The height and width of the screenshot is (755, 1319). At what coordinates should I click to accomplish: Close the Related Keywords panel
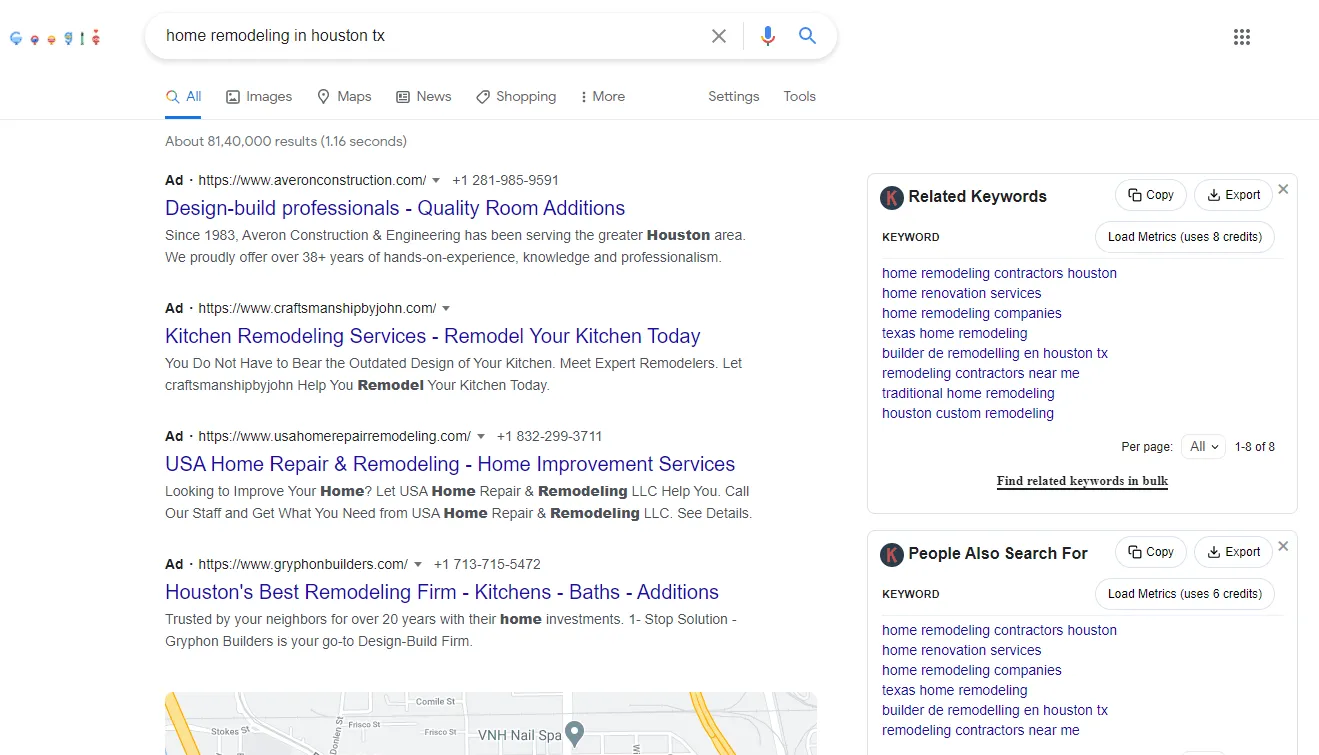click(x=1283, y=189)
